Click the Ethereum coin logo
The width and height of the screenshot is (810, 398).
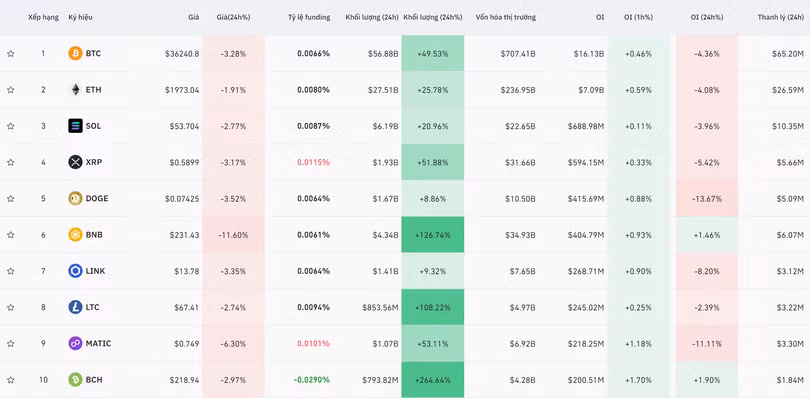75,90
